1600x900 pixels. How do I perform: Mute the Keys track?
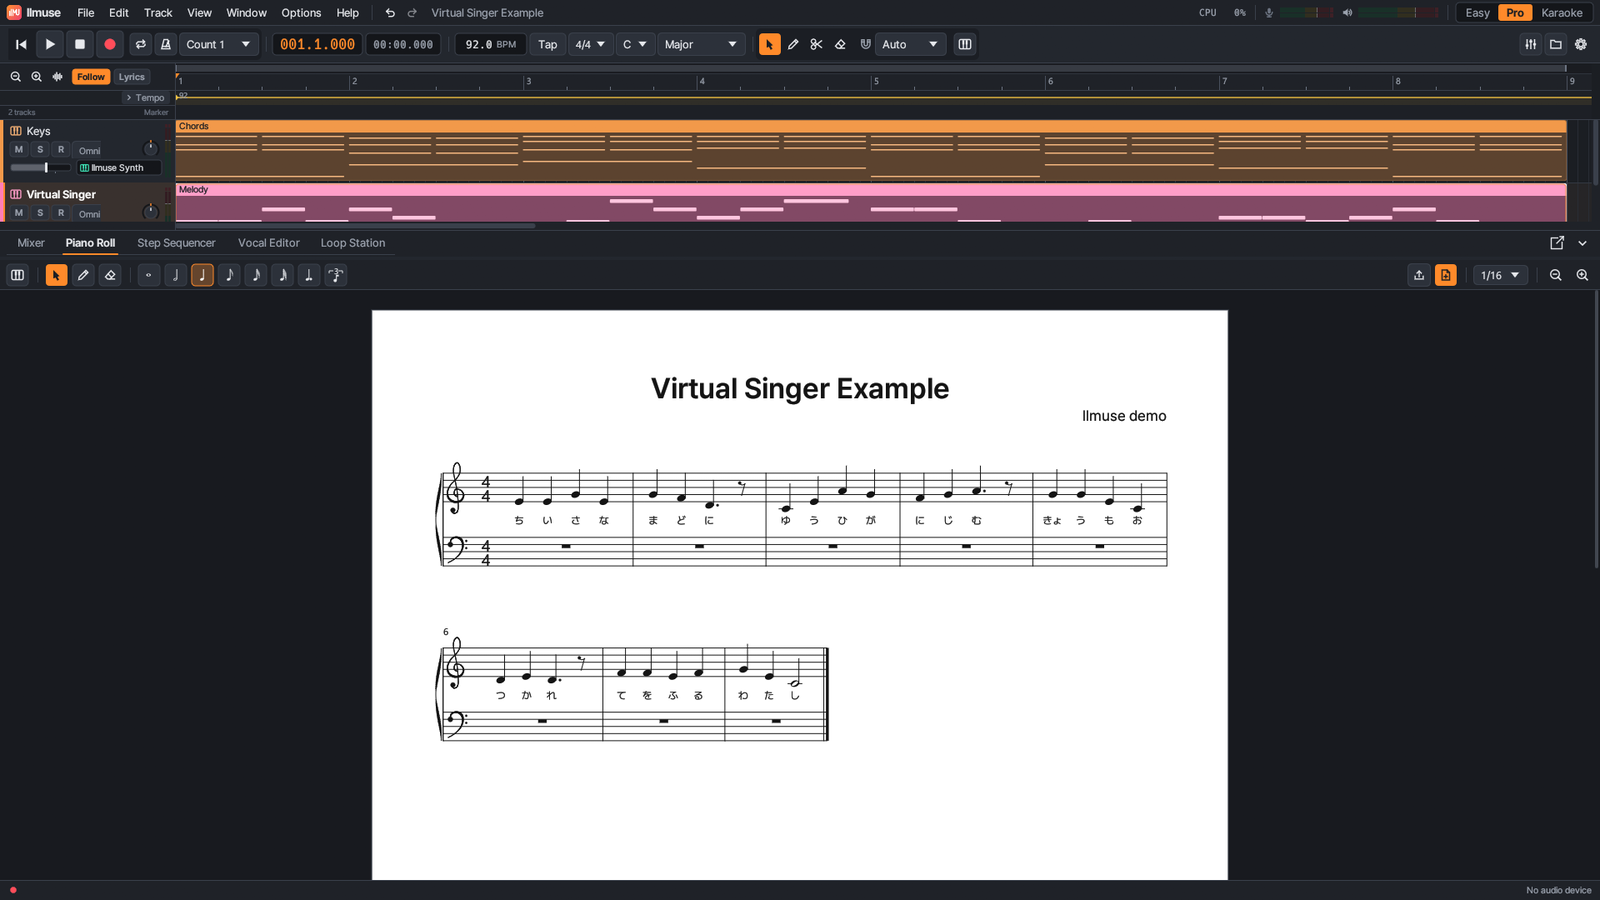pos(18,149)
